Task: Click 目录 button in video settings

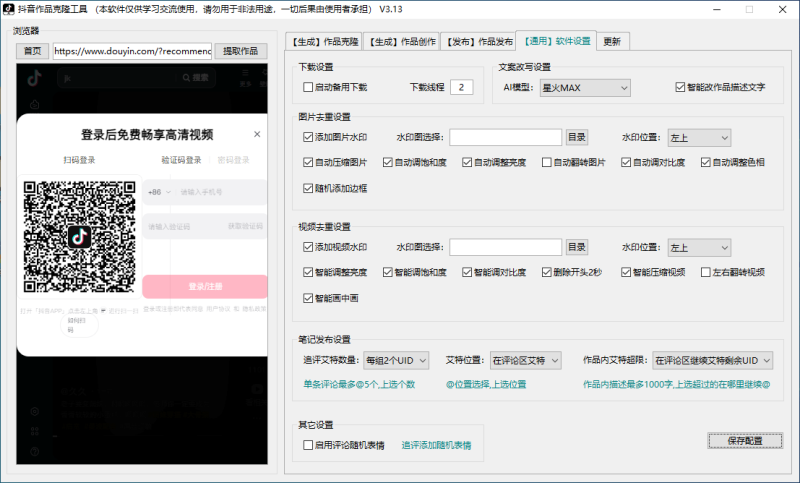Action: click(x=577, y=247)
